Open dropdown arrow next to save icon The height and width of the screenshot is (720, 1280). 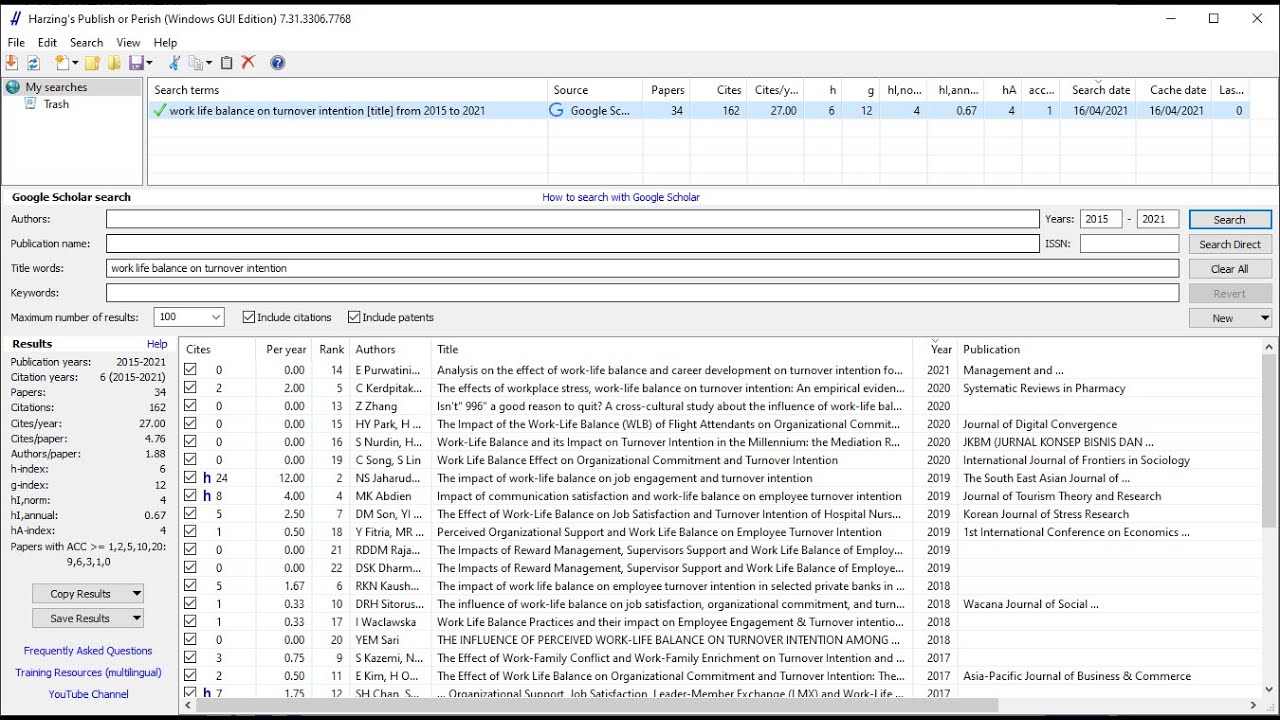(149, 63)
